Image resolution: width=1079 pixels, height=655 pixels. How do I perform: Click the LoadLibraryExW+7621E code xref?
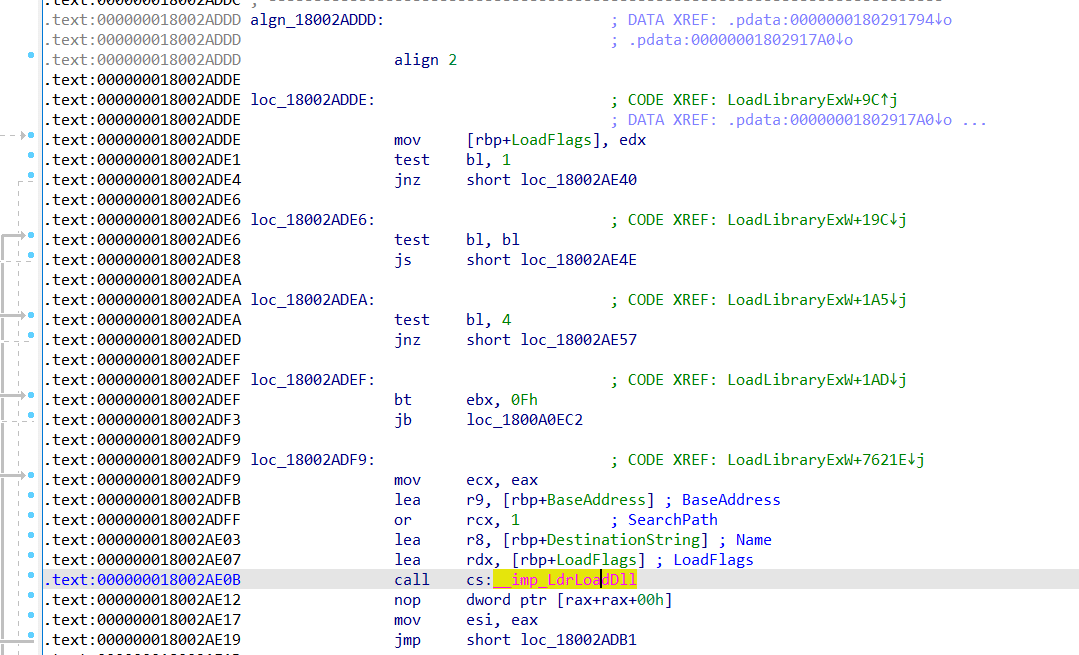pos(826,459)
